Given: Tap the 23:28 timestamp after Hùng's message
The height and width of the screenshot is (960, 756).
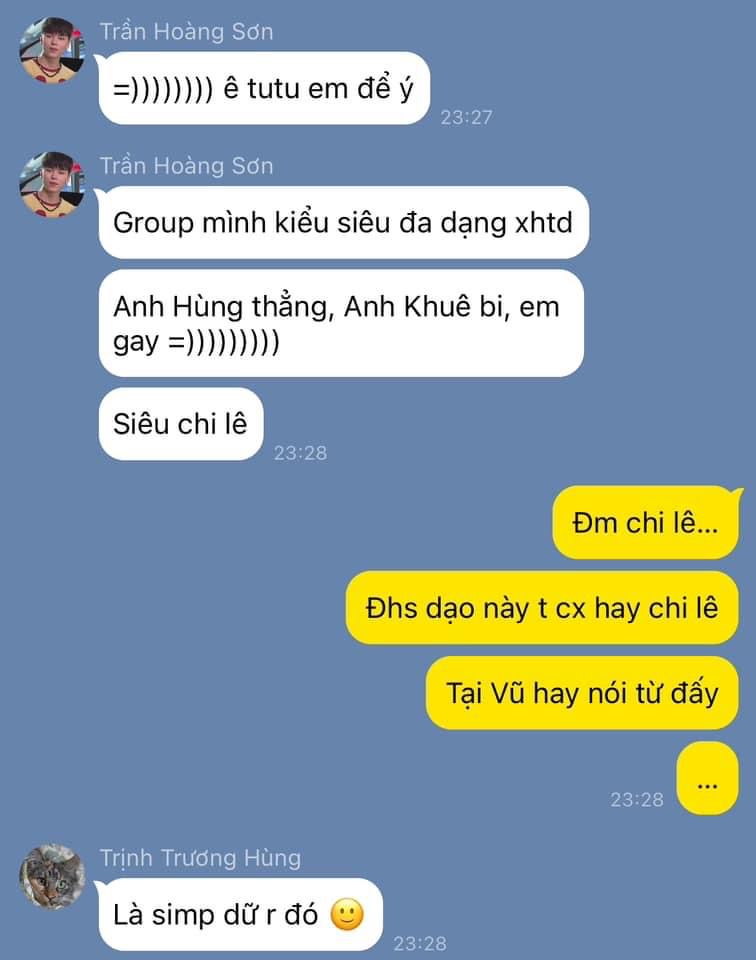Looking at the screenshot, I should point(420,943).
